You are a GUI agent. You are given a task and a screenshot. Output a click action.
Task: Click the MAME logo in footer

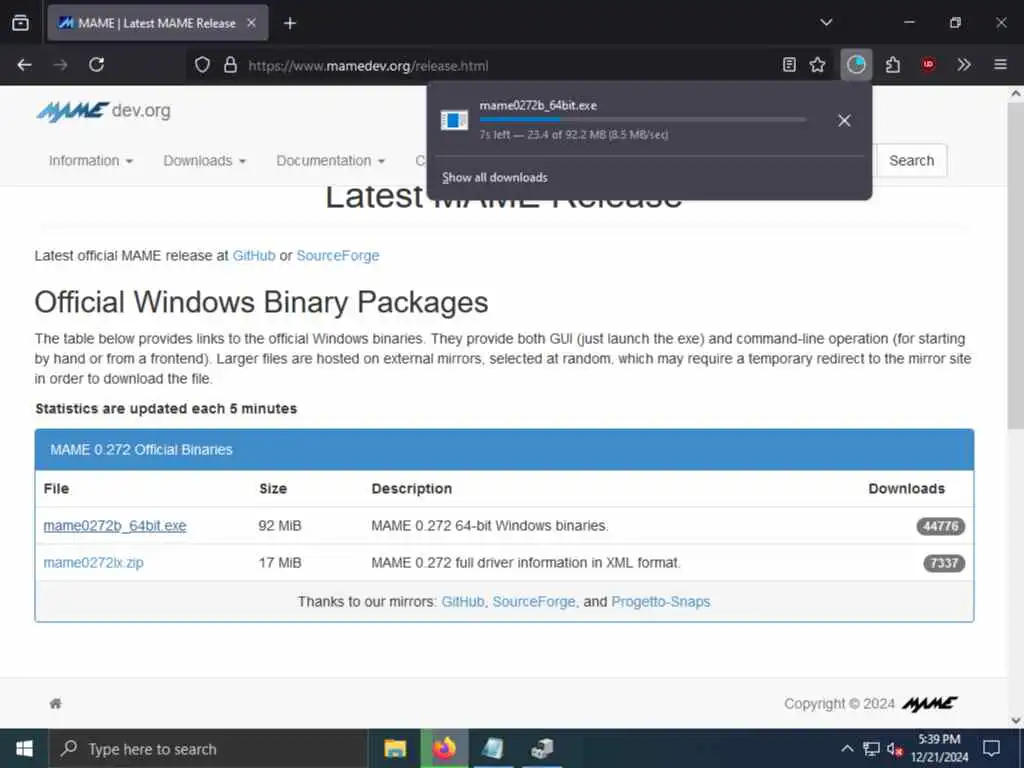929,703
